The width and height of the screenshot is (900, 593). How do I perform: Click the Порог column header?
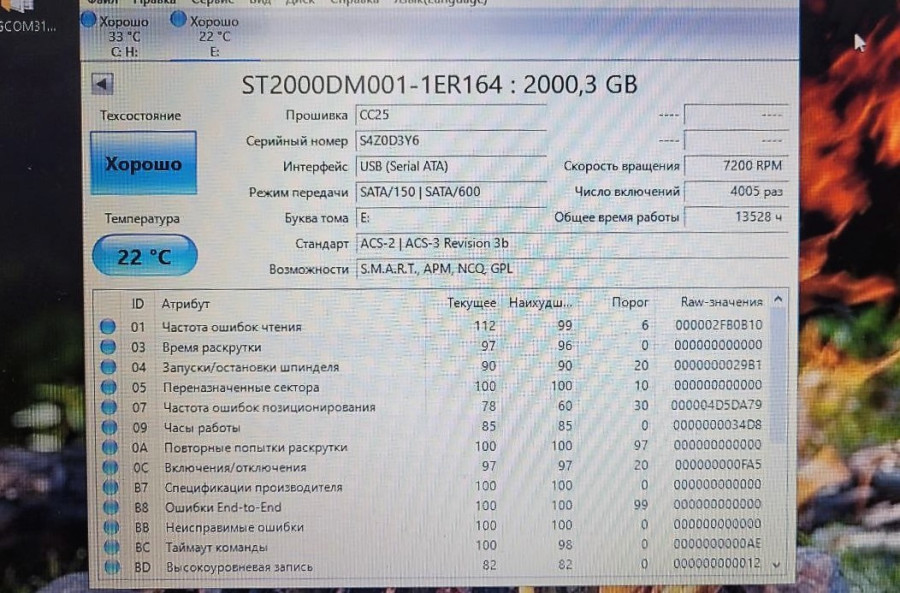click(630, 302)
